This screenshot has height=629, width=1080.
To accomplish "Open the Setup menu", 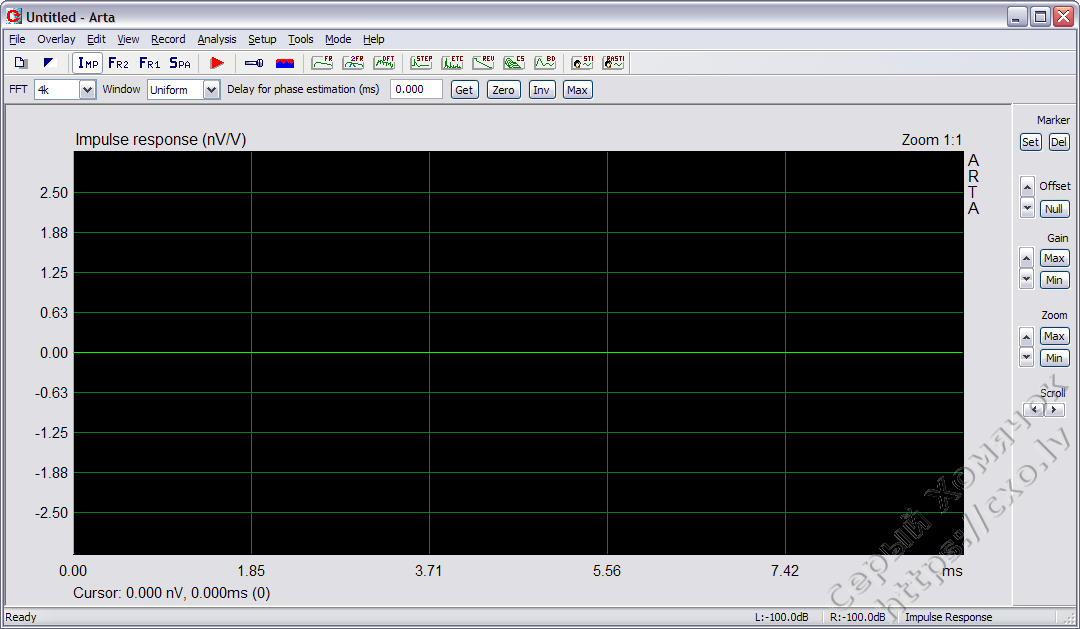I will point(262,39).
